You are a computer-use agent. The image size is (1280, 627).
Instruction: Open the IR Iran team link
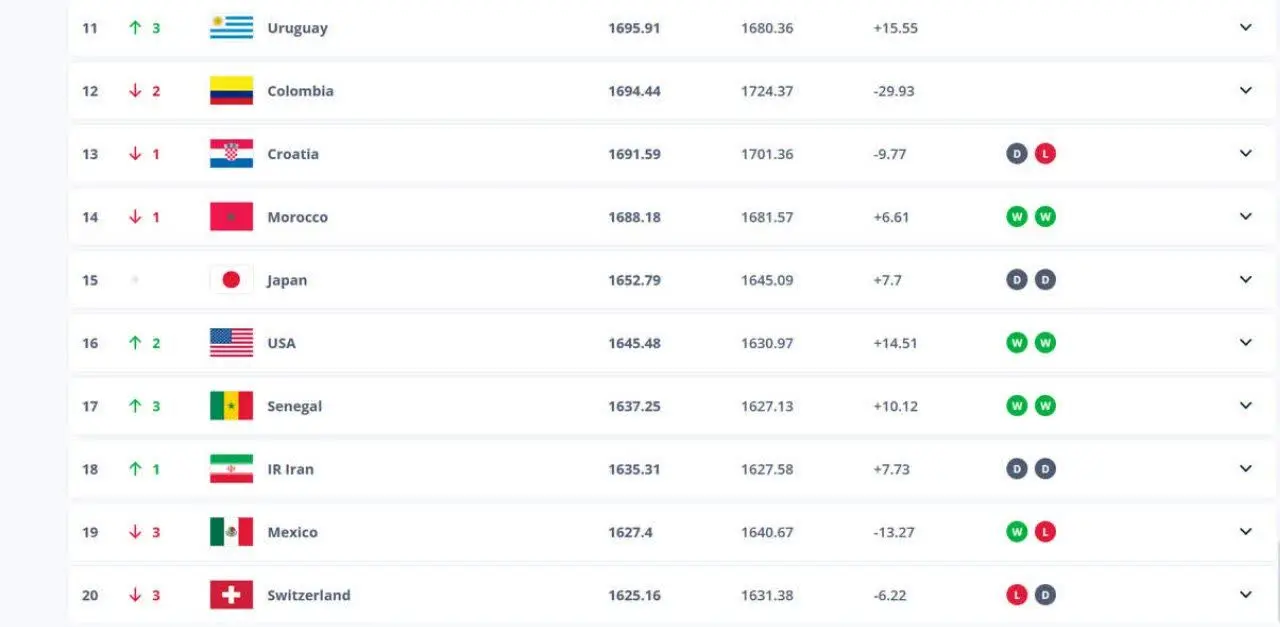pos(290,469)
